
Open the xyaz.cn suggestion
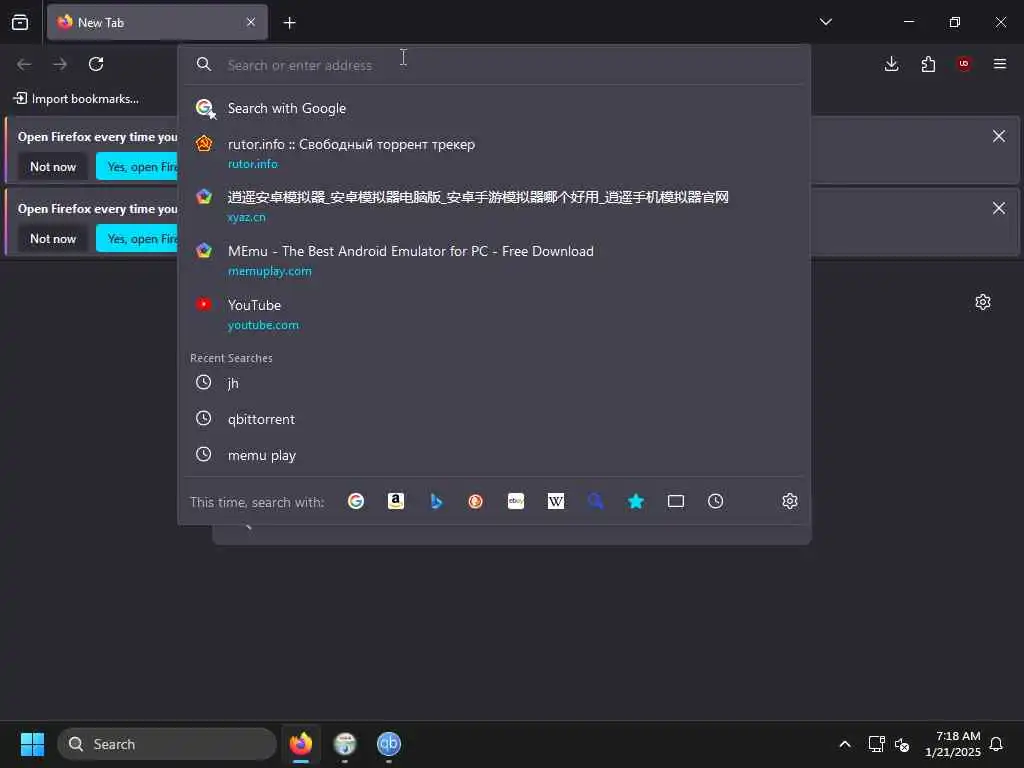tap(494, 206)
